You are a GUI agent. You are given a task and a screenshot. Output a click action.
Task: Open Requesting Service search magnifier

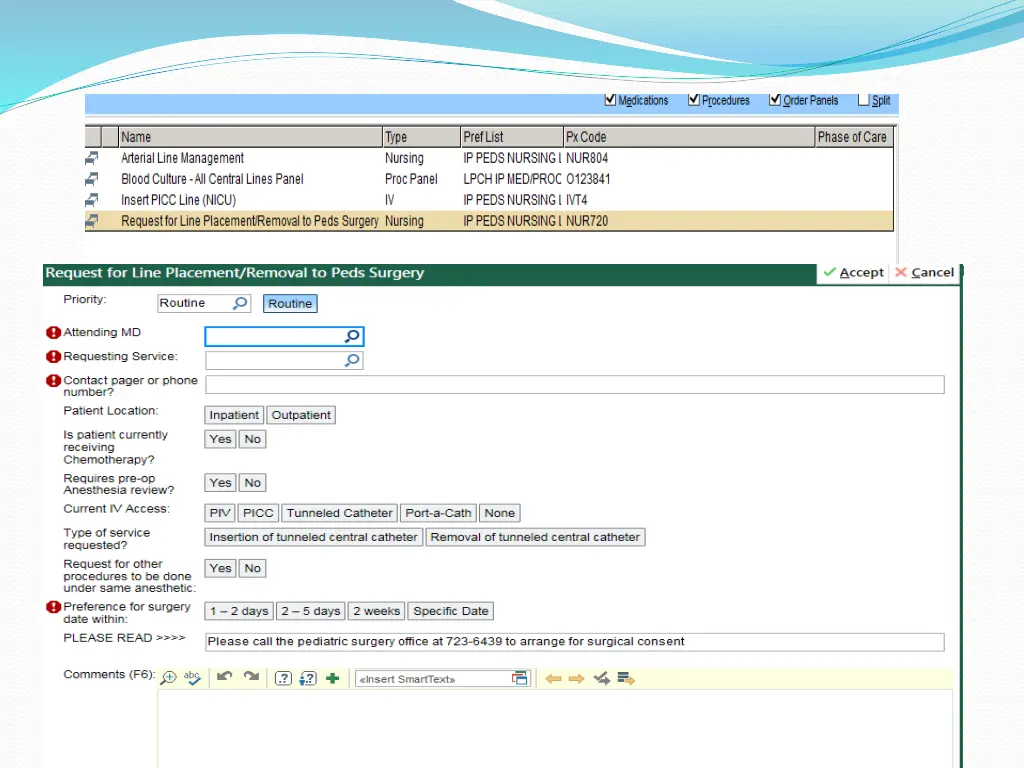tap(352, 360)
